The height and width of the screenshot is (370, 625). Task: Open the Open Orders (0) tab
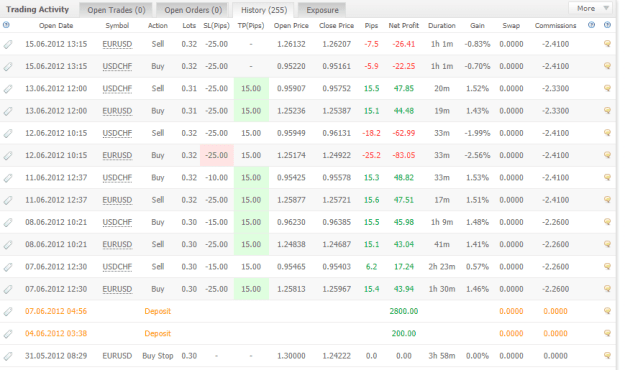pyautogui.click(x=193, y=10)
